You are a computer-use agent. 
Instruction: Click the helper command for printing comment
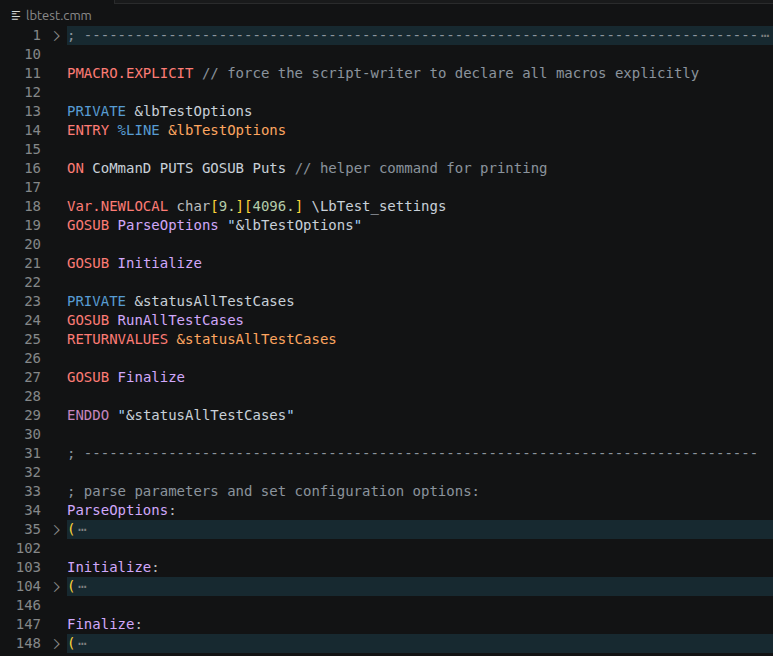tap(421, 169)
